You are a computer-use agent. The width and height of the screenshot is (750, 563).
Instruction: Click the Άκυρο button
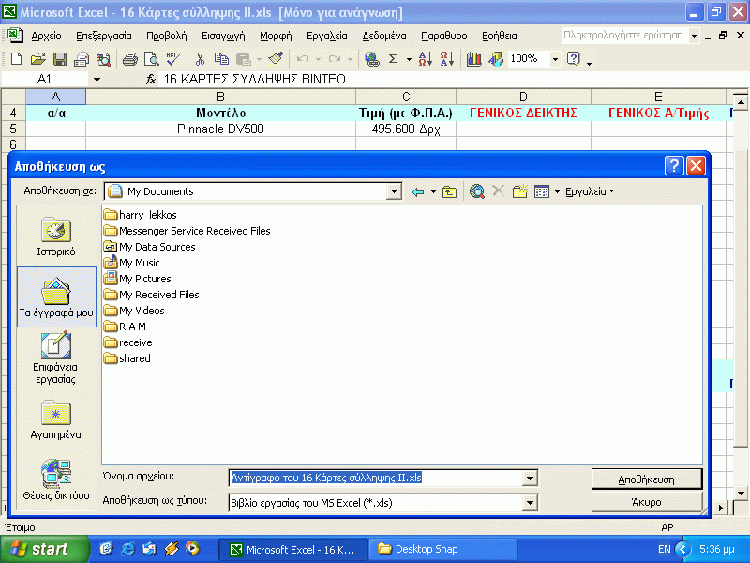click(646, 502)
